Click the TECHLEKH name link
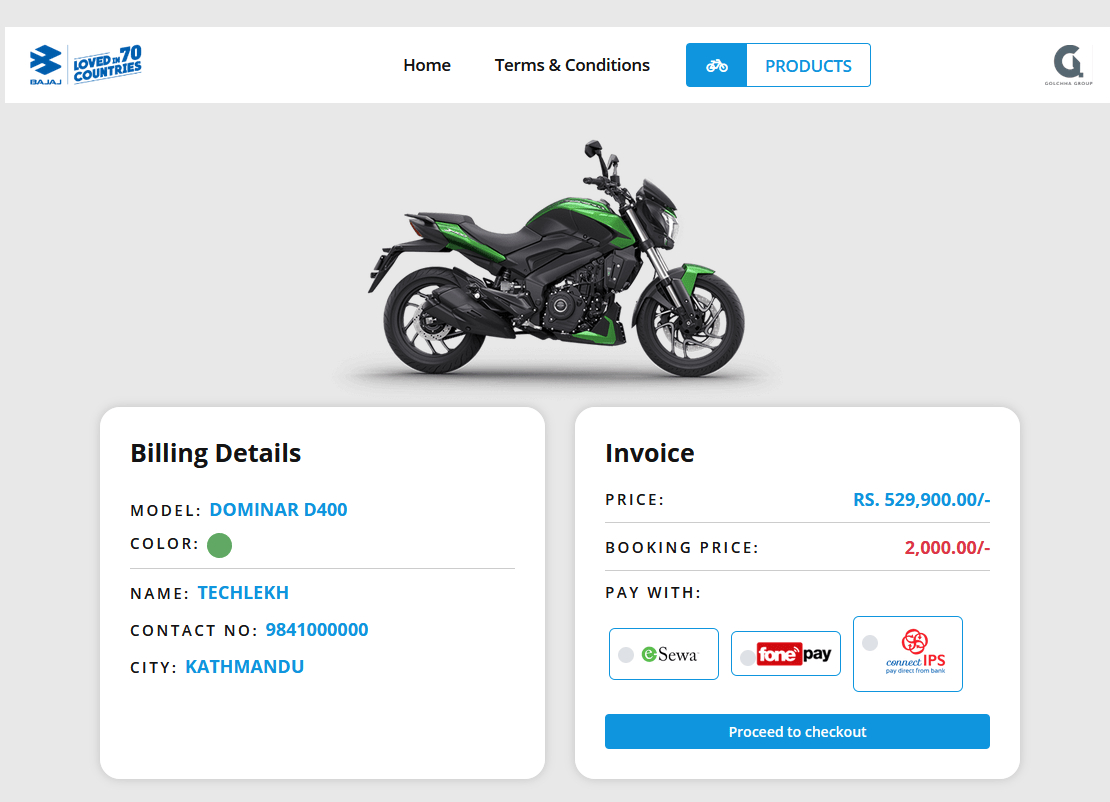Screen dimensions: 1110x802 click(x=243, y=592)
